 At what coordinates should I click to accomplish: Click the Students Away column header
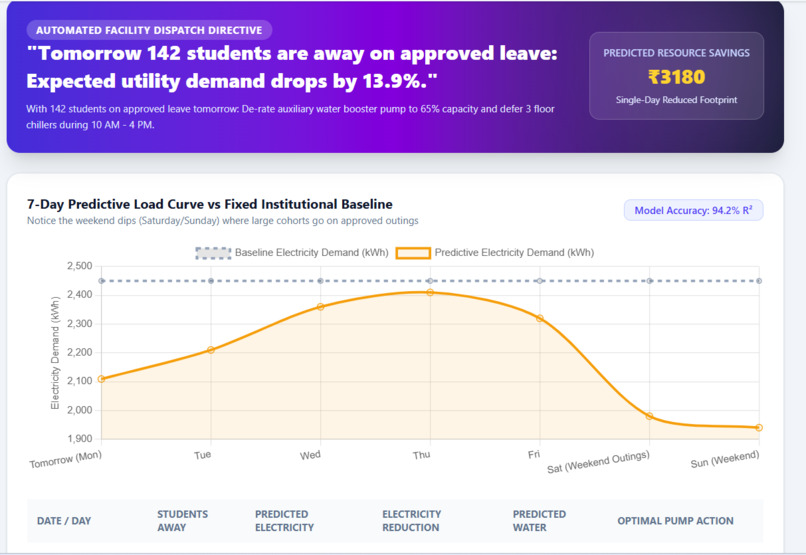point(182,521)
